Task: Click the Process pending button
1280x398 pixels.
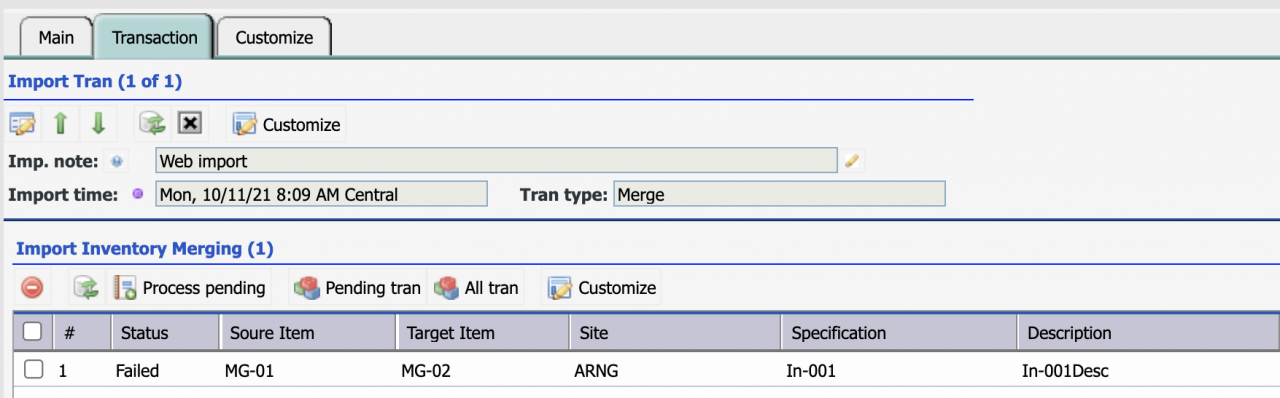Action: click(x=189, y=288)
